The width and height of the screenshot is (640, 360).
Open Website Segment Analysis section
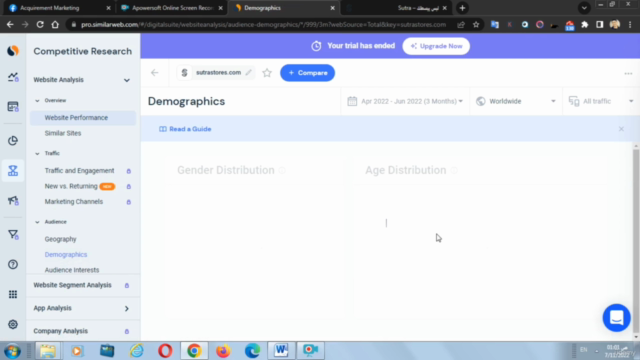(72, 285)
